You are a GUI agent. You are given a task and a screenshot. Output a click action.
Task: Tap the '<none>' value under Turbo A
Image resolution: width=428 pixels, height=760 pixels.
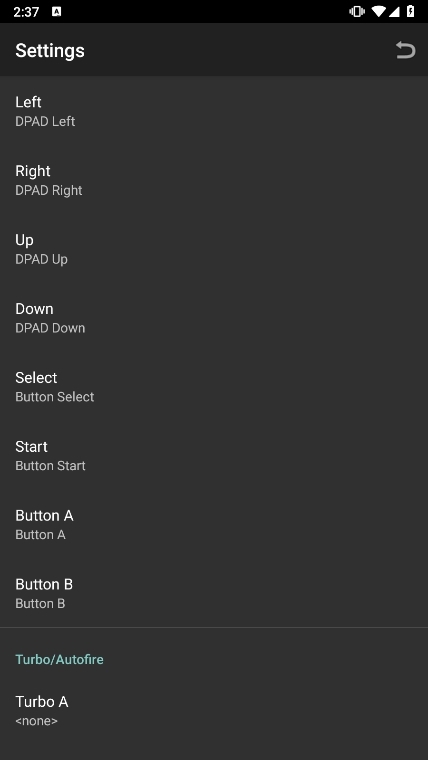(36, 721)
